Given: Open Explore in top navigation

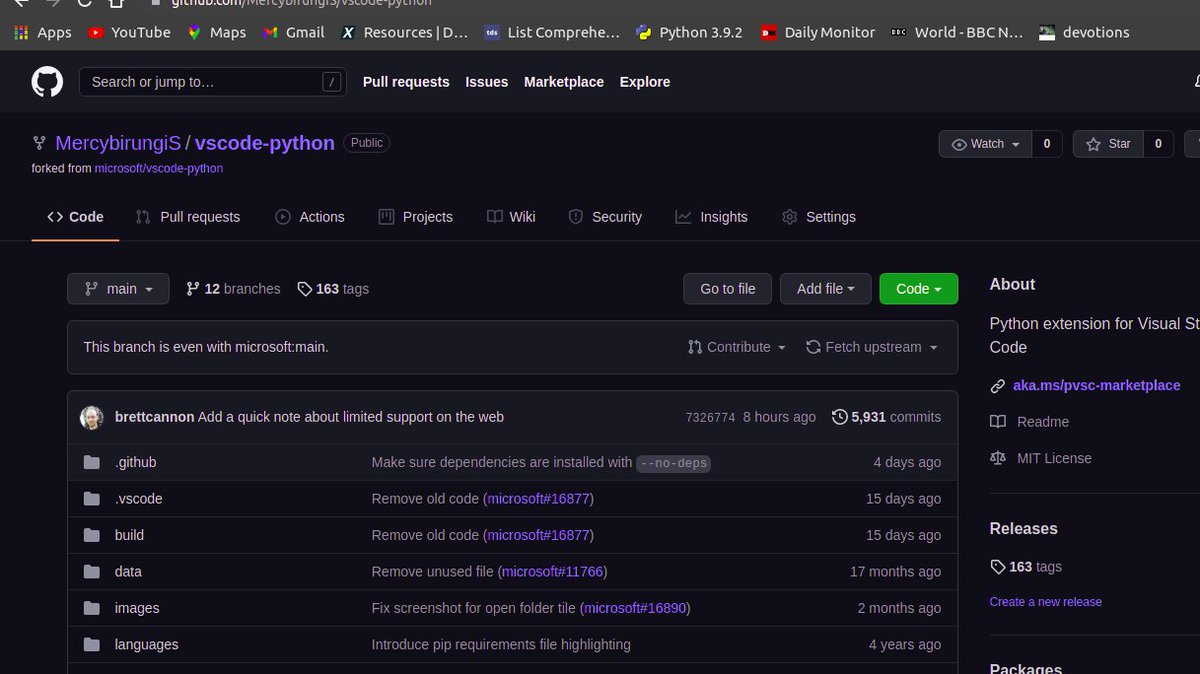Looking at the screenshot, I should pyautogui.click(x=645, y=82).
